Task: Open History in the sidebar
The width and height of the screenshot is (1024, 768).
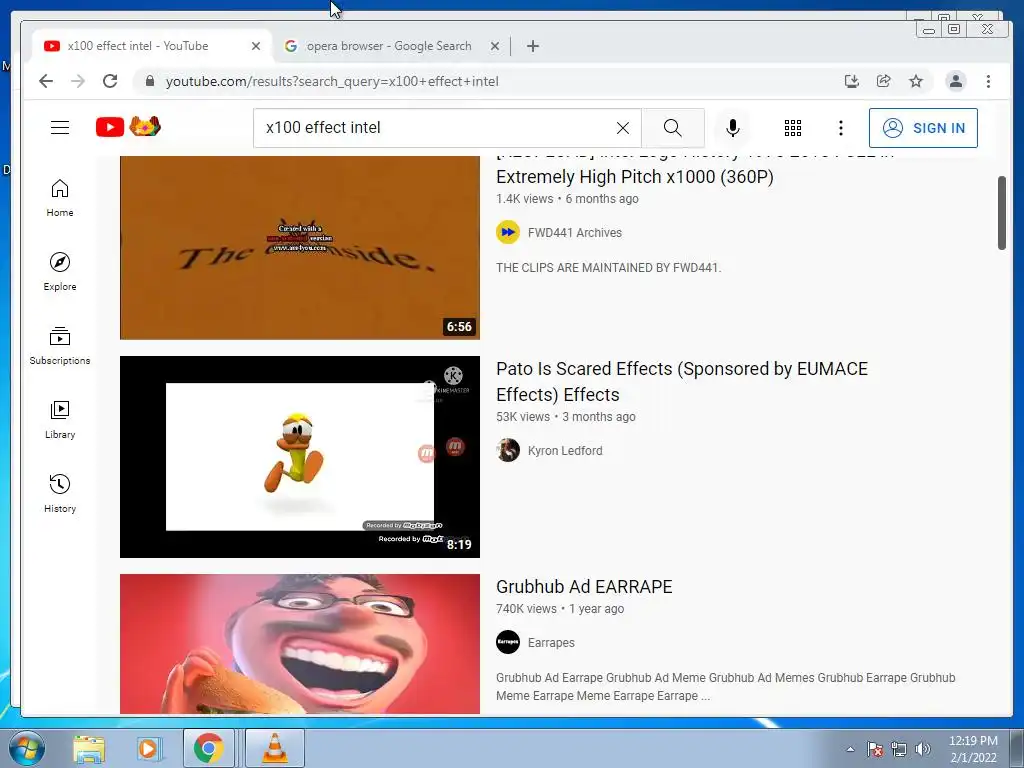Action: pyautogui.click(x=60, y=493)
